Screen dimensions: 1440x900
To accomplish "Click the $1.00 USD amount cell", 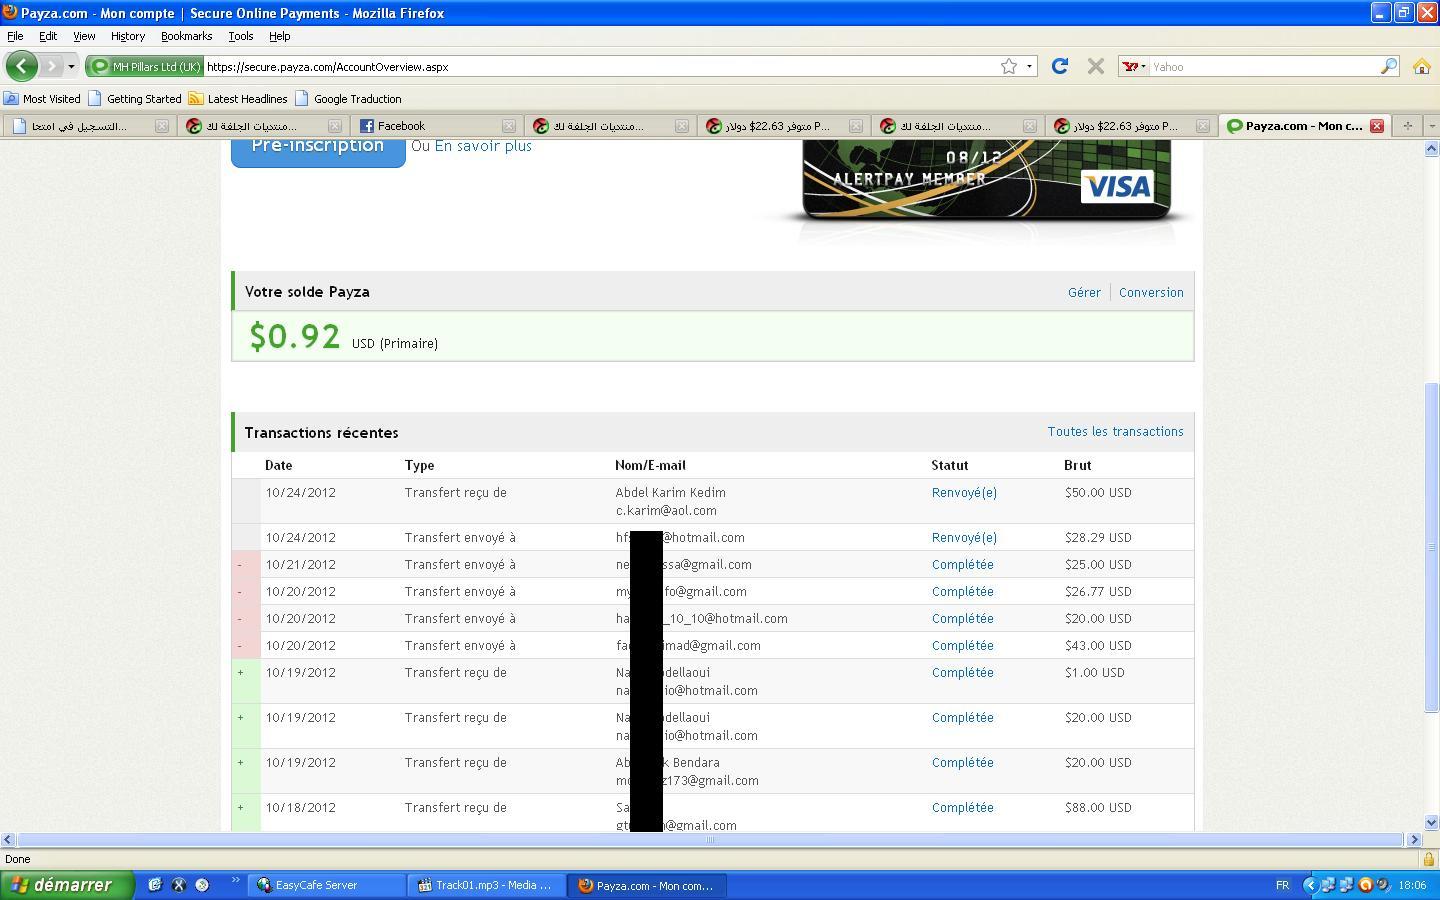I will 1094,673.
